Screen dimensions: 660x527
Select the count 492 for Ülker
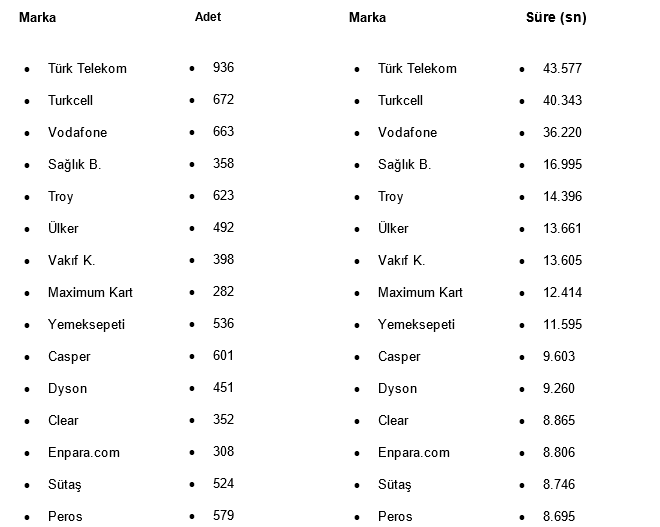pyautogui.click(x=223, y=228)
